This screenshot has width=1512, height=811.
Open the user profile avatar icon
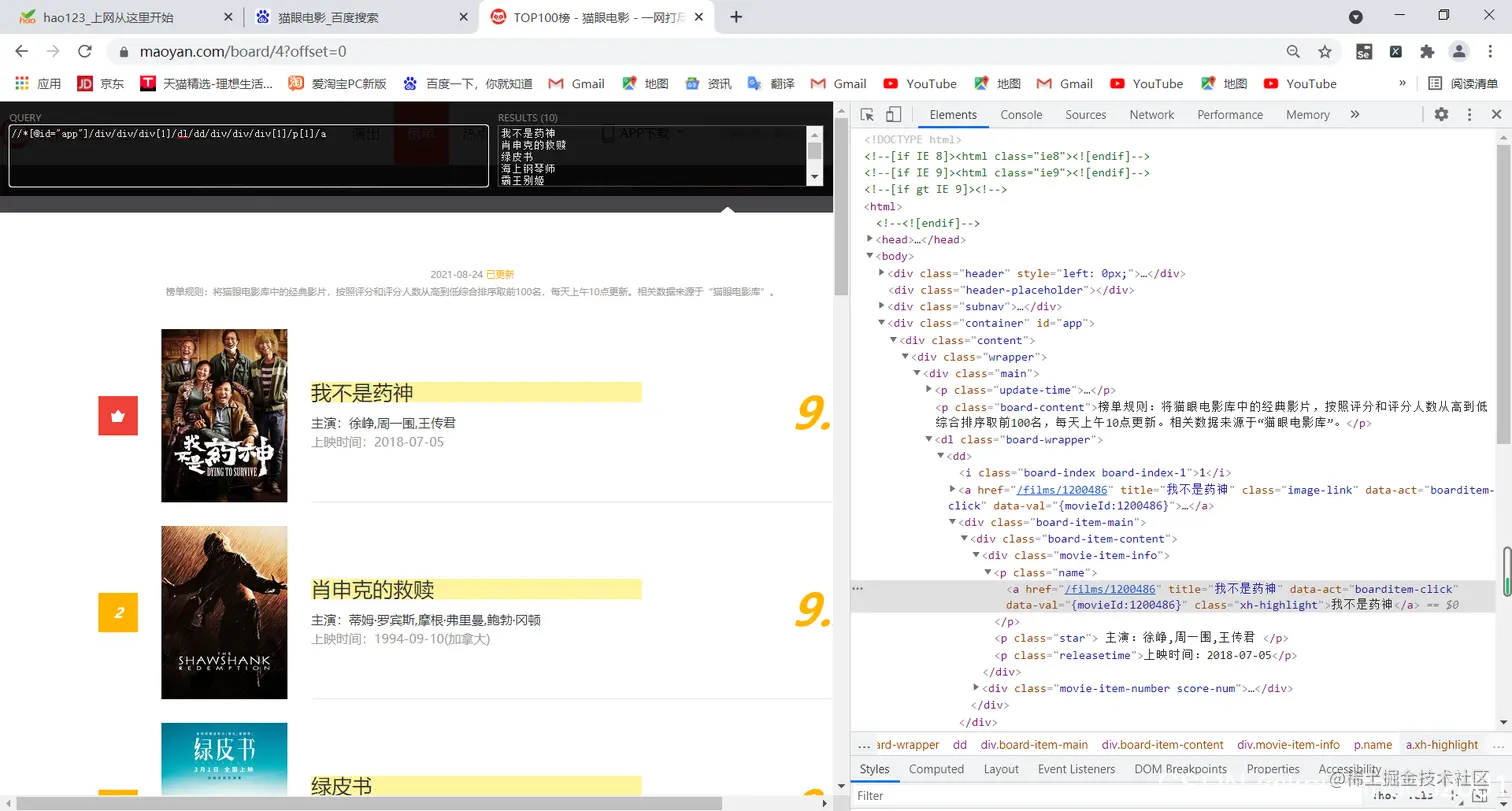pyautogui.click(x=1459, y=51)
